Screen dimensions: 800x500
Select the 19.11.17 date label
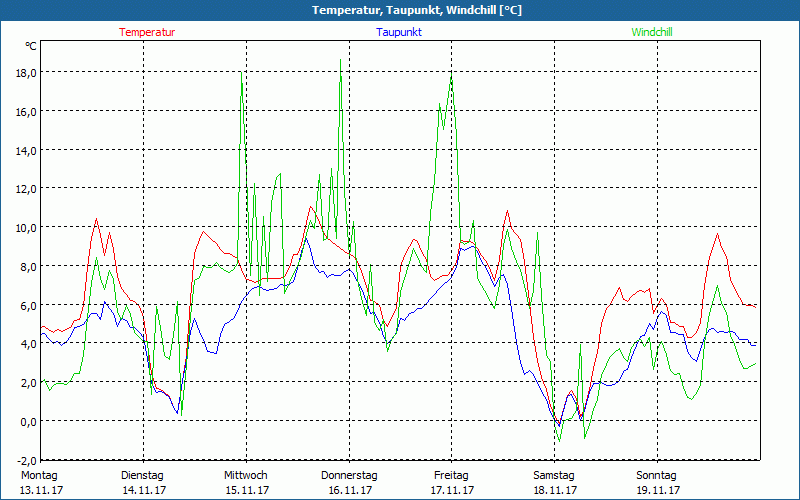tap(657, 490)
